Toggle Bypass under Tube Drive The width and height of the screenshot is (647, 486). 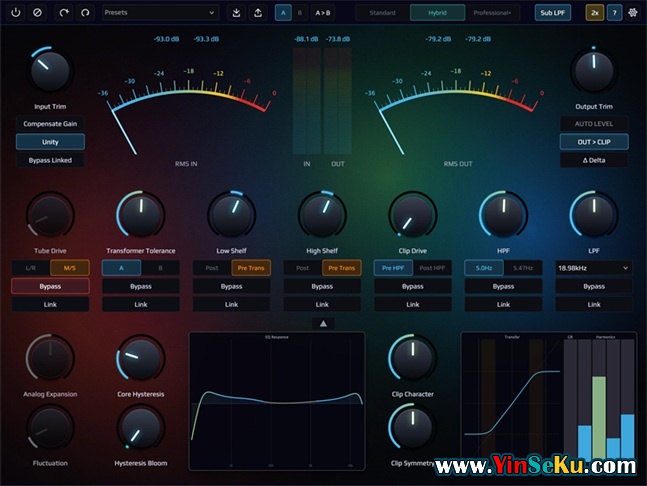click(50, 286)
